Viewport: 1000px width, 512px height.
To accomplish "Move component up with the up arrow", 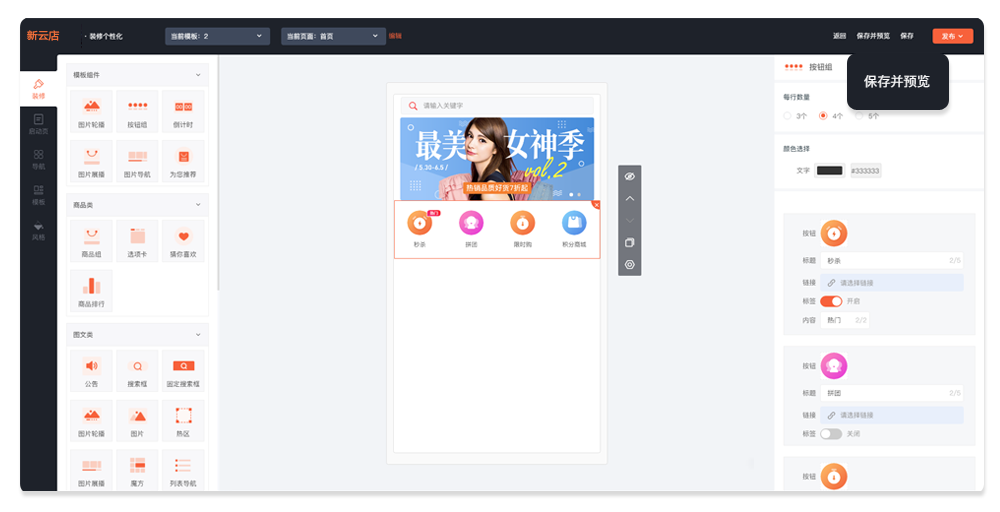I will pyautogui.click(x=629, y=198).
